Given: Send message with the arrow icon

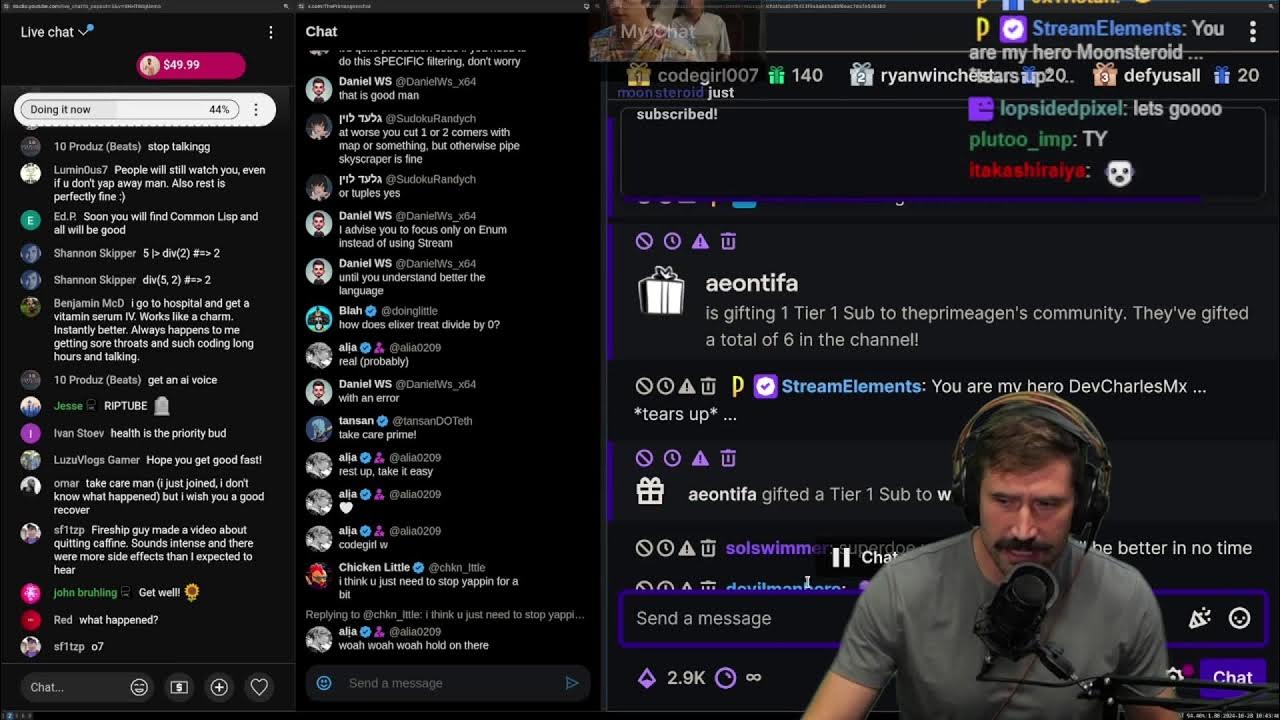Looking at the screenshot, I should point(572,683).
